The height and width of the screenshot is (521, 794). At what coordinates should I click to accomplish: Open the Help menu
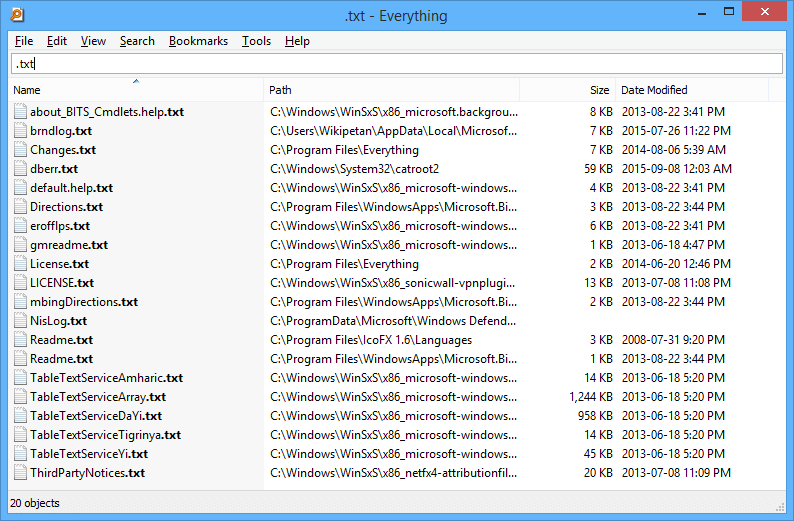297,41
